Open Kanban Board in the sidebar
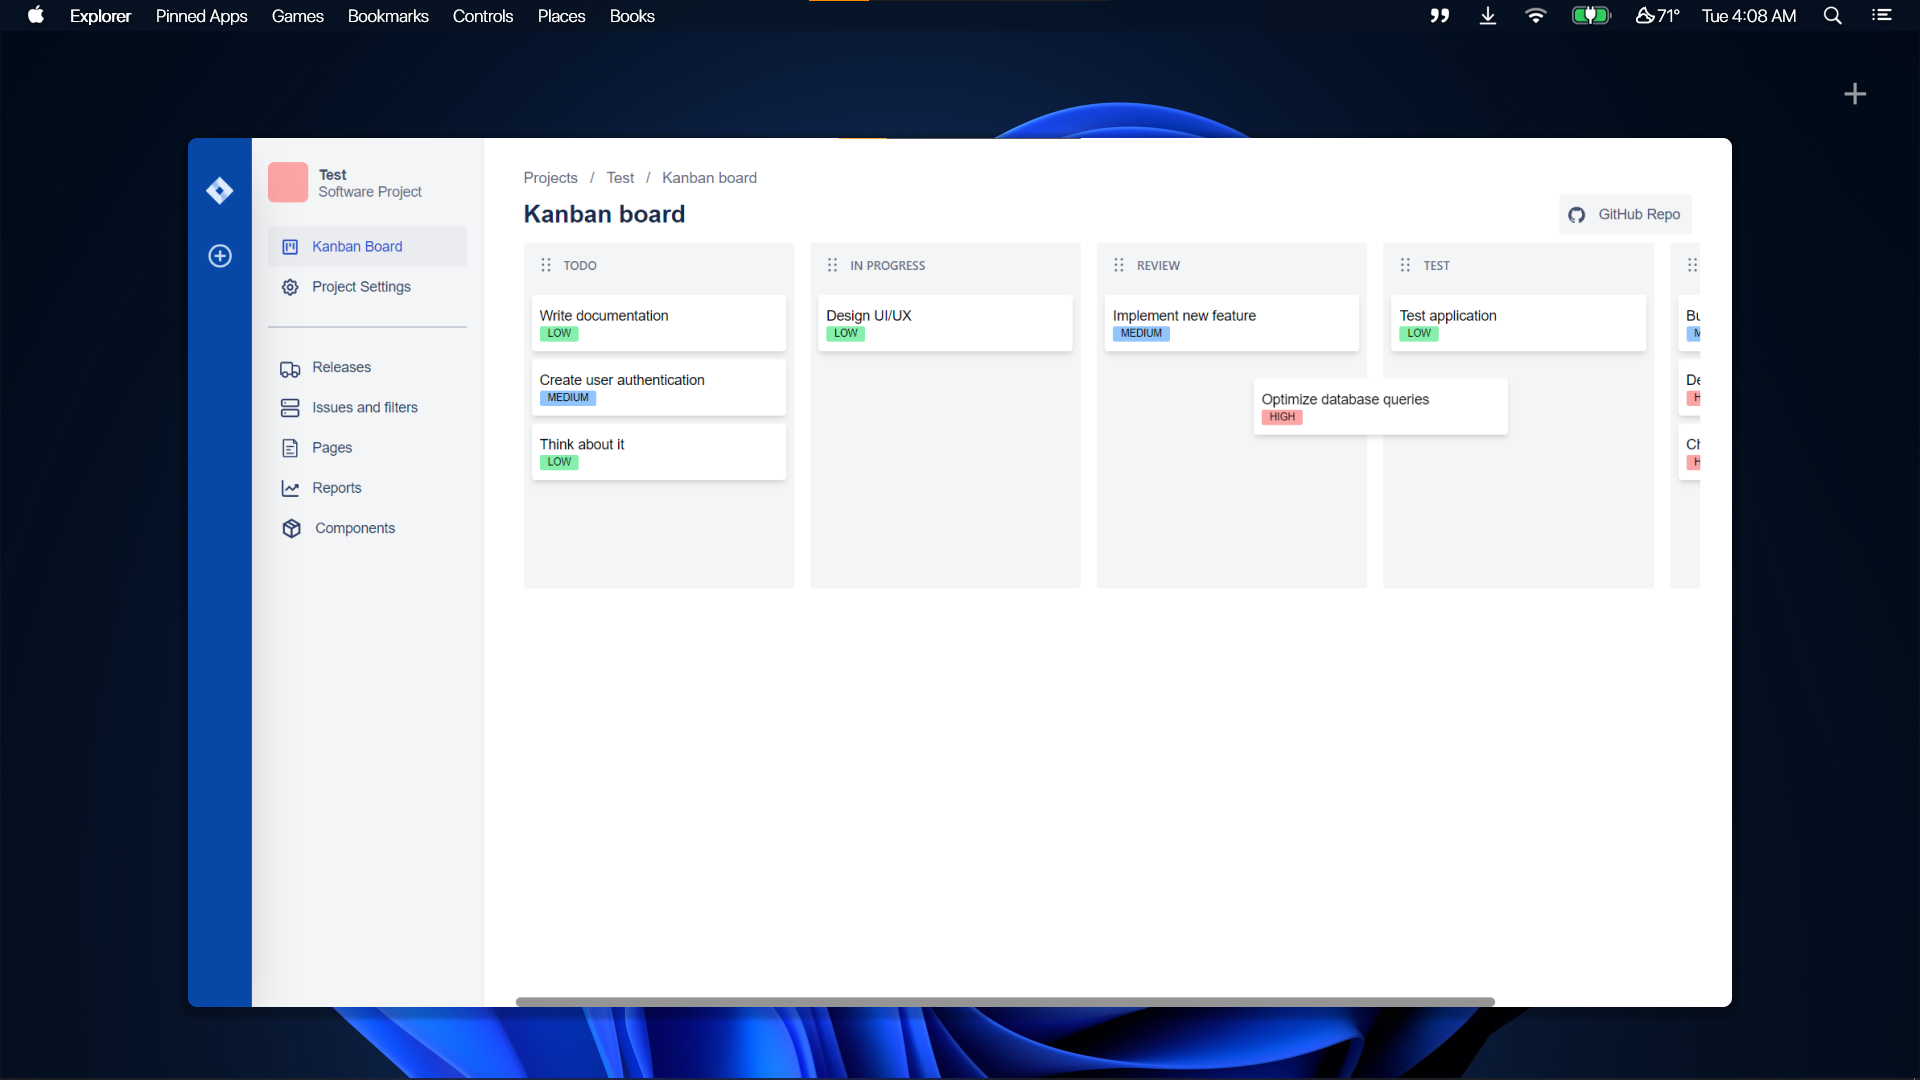This screenshot has height=1080, width=1920. click(357, 246)
